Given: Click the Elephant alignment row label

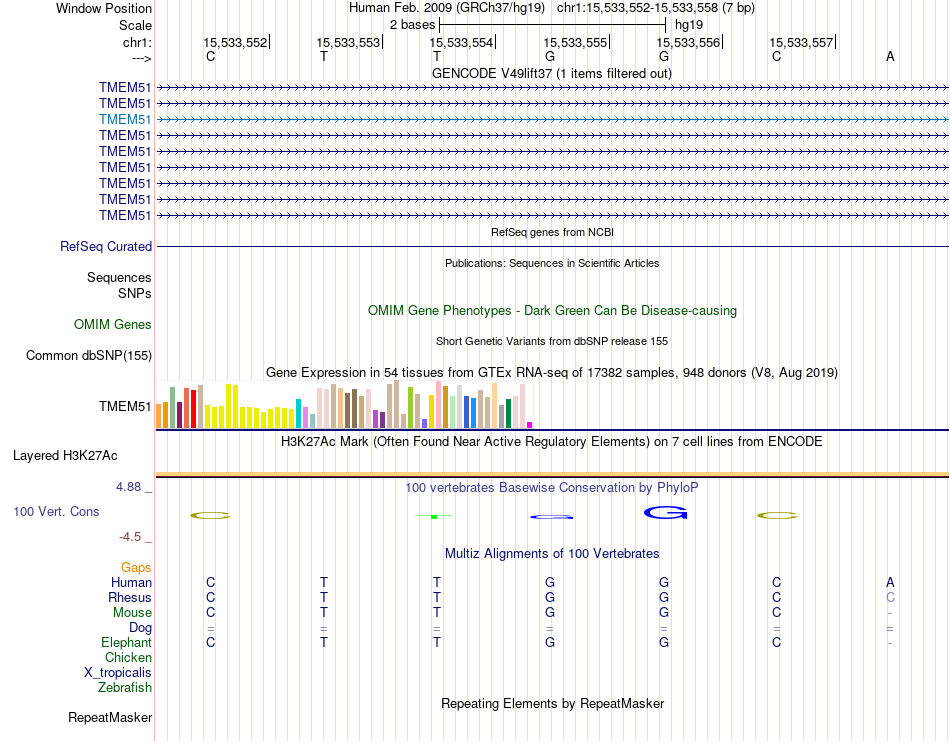Looking at the screenshot, I should click(x=126, y=642).
